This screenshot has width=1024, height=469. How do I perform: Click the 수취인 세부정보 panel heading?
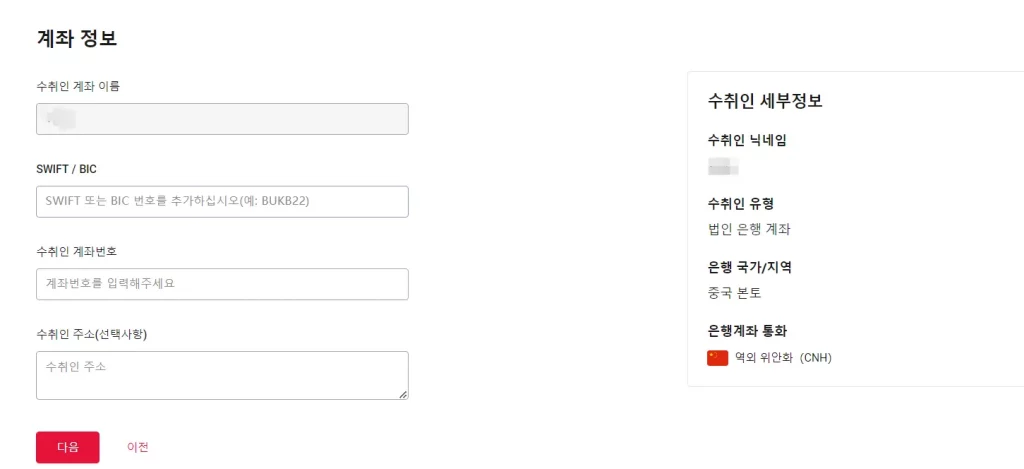[765, 101]
